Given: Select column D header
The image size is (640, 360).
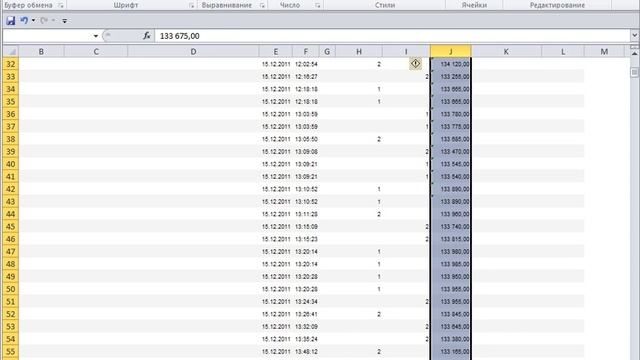Looking at the screenshot, I should 193,51.
